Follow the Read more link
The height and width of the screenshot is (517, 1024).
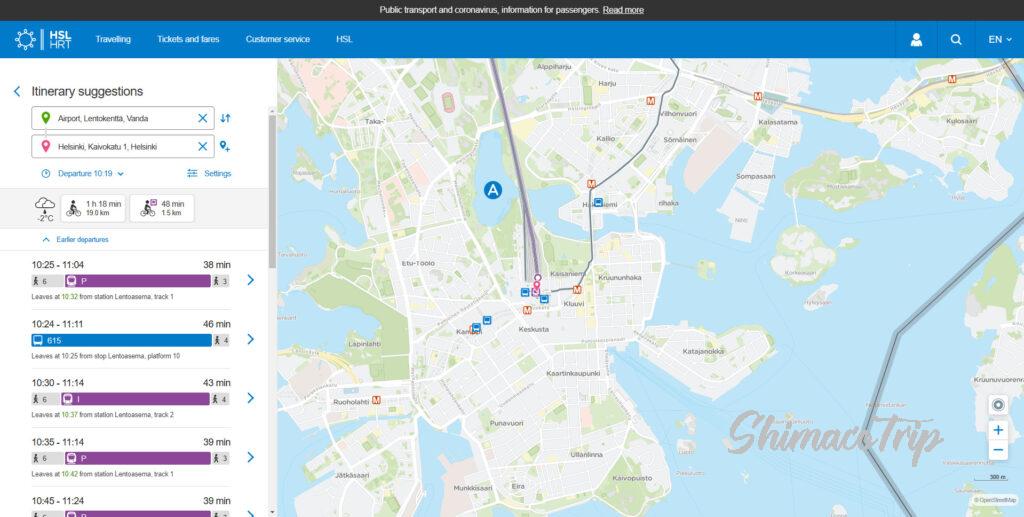[x=623, y=10]
